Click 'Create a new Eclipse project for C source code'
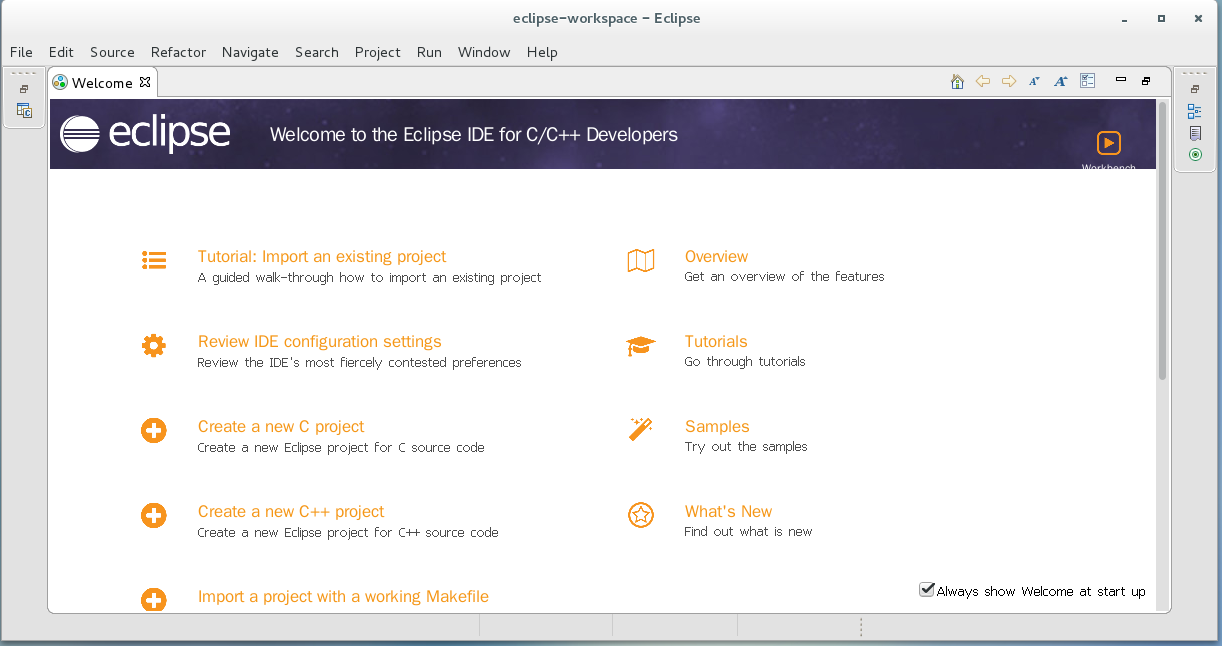 click(341, 448)
